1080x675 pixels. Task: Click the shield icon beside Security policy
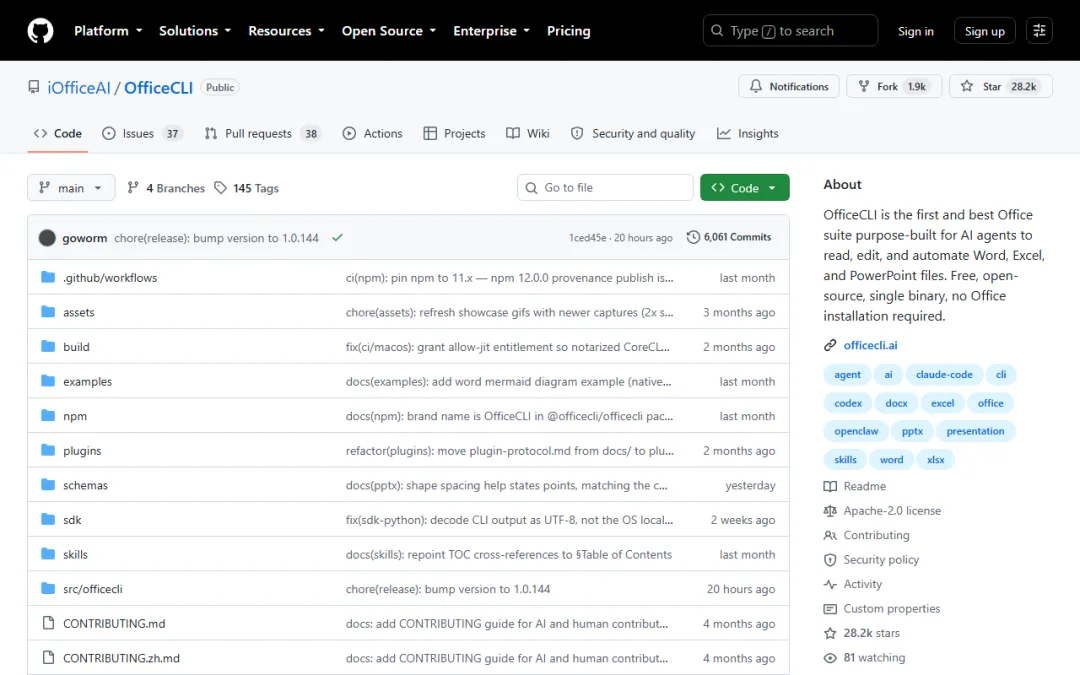[830, 560]
